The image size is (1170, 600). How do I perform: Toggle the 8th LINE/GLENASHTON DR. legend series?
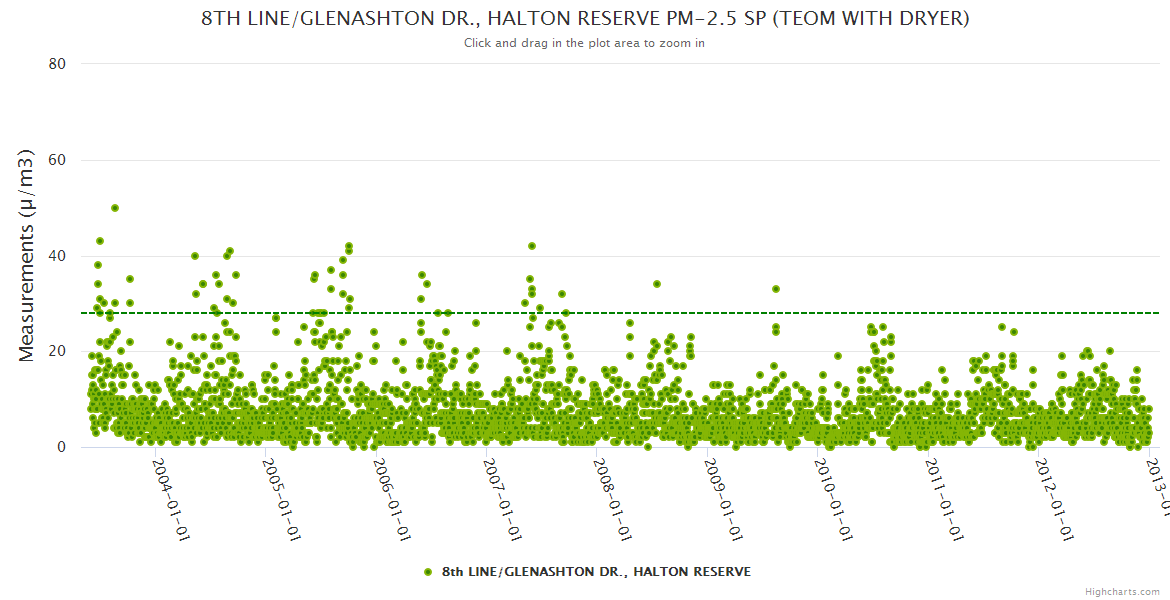595,571
